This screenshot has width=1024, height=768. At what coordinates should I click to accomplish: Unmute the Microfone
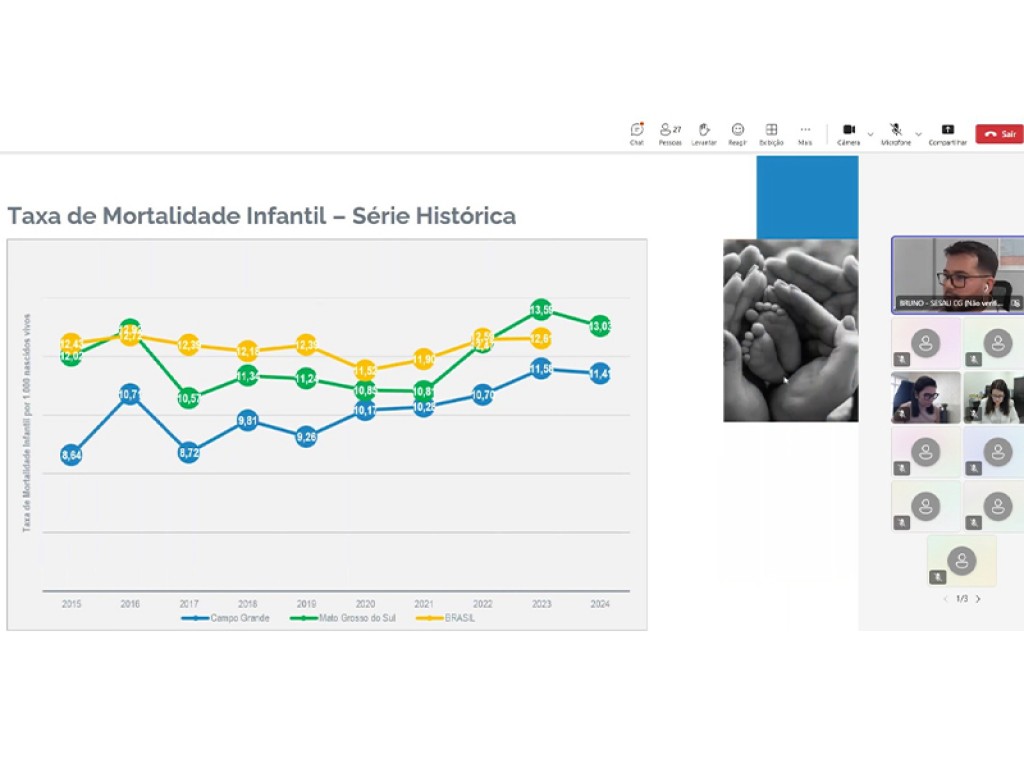[x=896, y=133]
